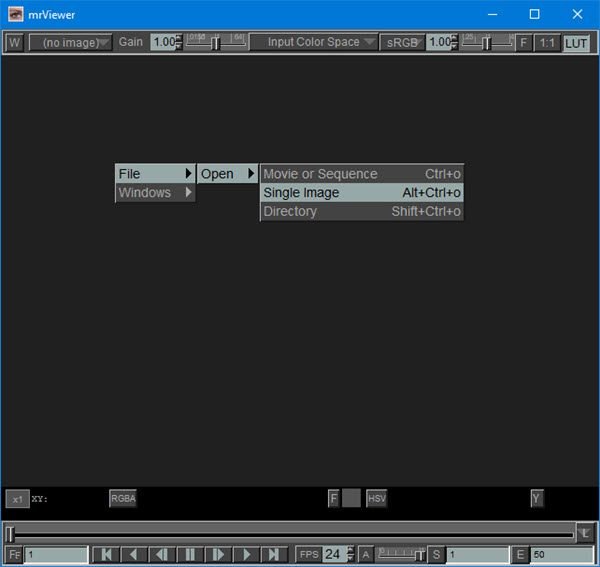Pause playback with the stop button
The width and height of the screenshot is (600, 567).
coord(190,554)
